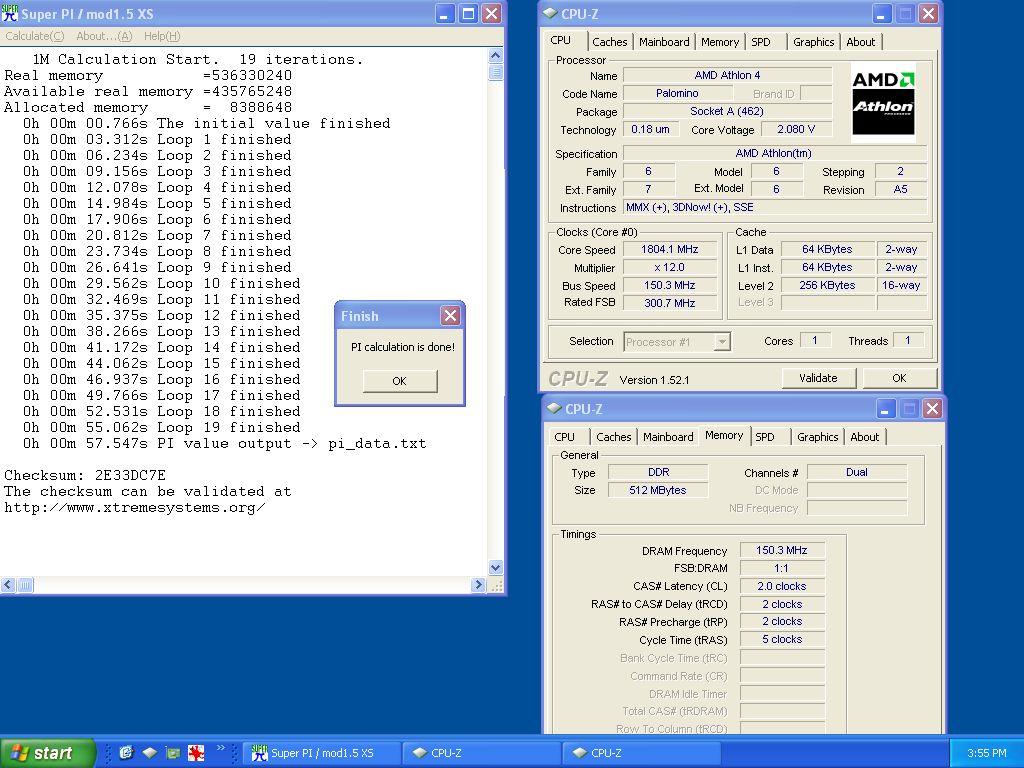Close the Finish dialog with its X
This screenshot has height=768, width=1024.
(x=450, y=315)
